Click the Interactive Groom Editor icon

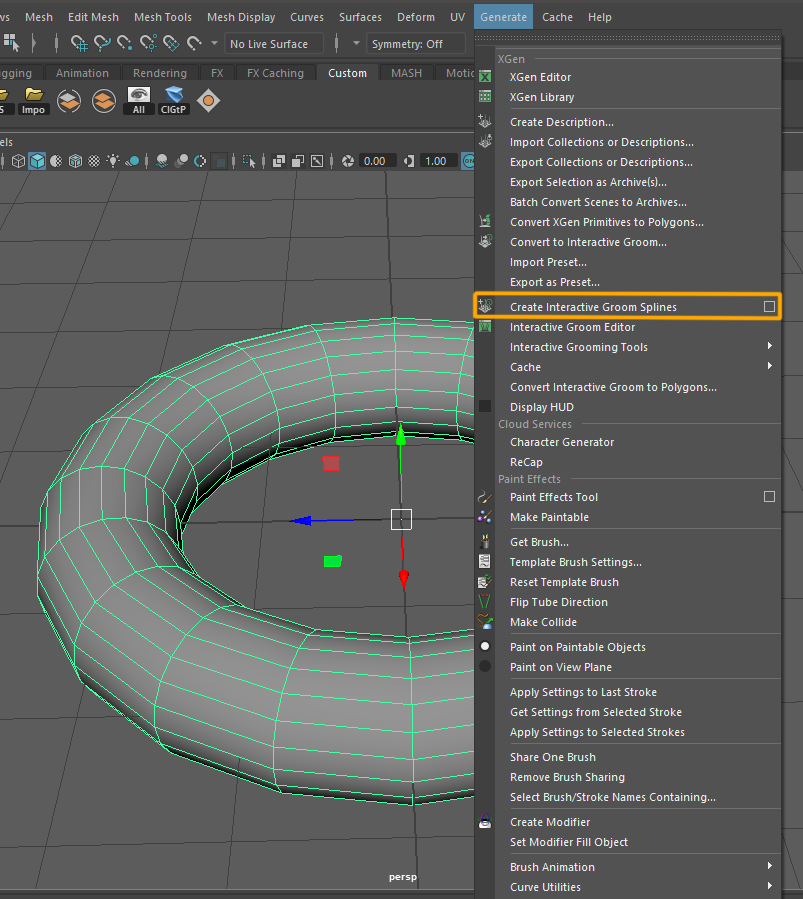click(485, 327)
